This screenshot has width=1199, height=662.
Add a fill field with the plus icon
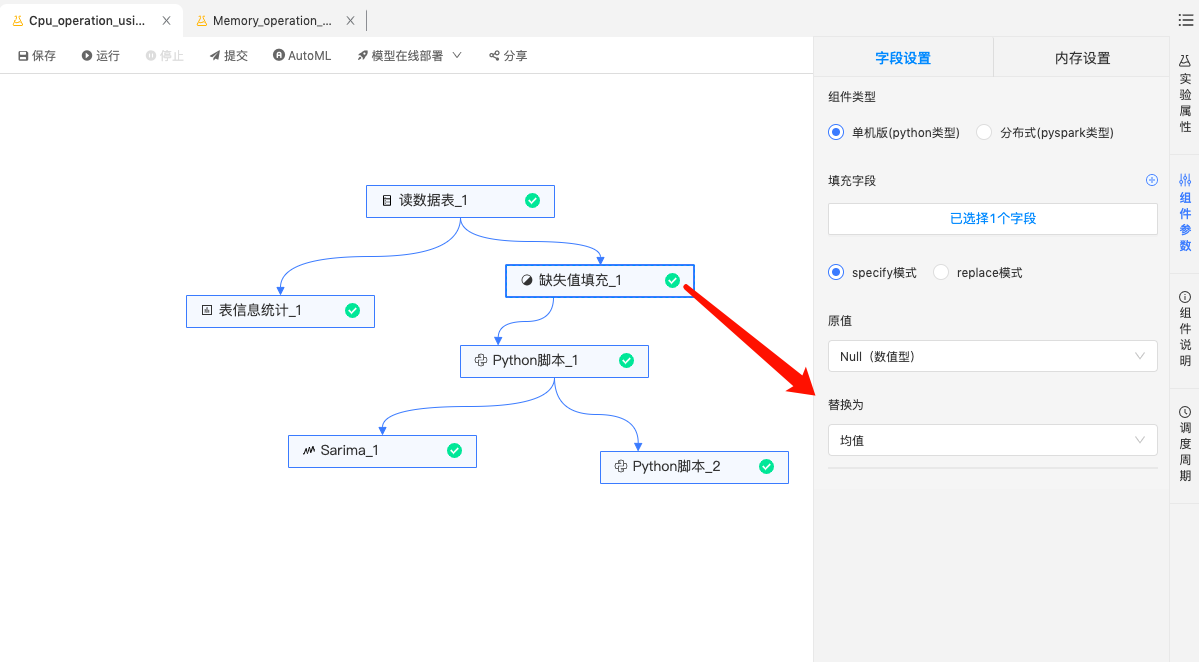[x=1151, y=180]
